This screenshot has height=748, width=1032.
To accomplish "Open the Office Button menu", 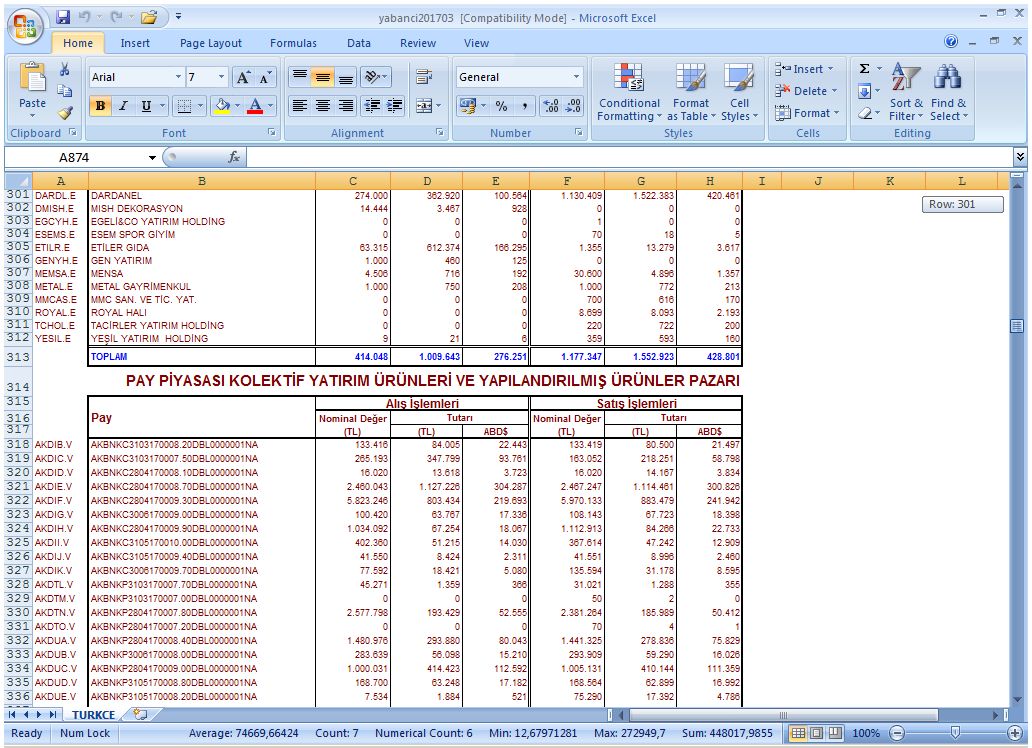I will [x=25, y=28].
